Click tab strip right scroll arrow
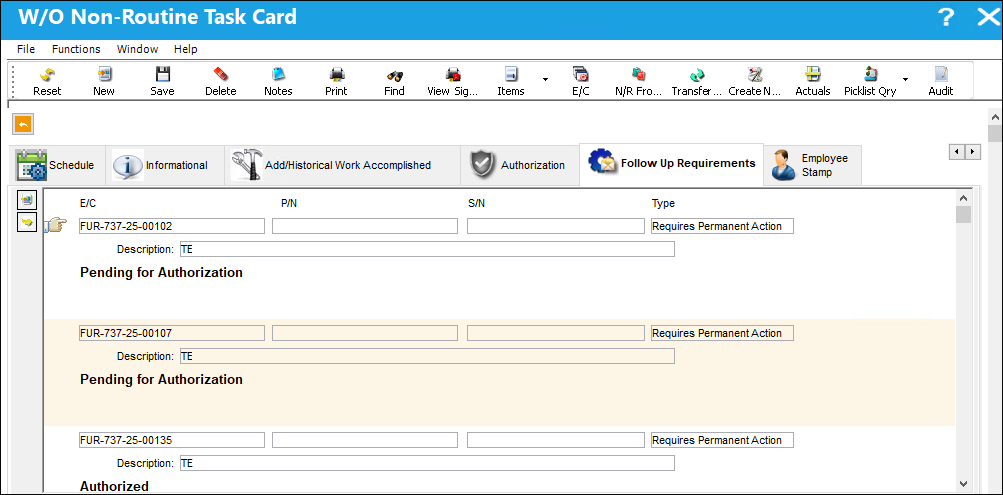 (x=973, y=152)
